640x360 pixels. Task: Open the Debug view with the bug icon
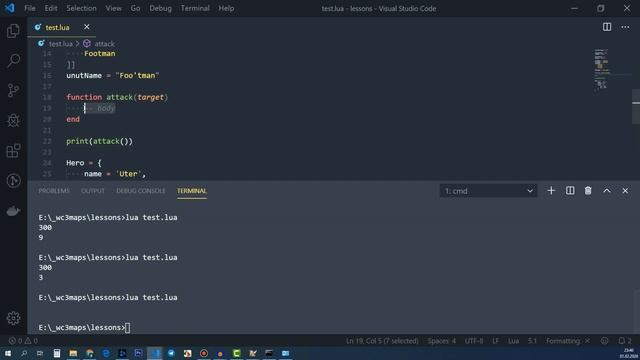click(13, 120)
